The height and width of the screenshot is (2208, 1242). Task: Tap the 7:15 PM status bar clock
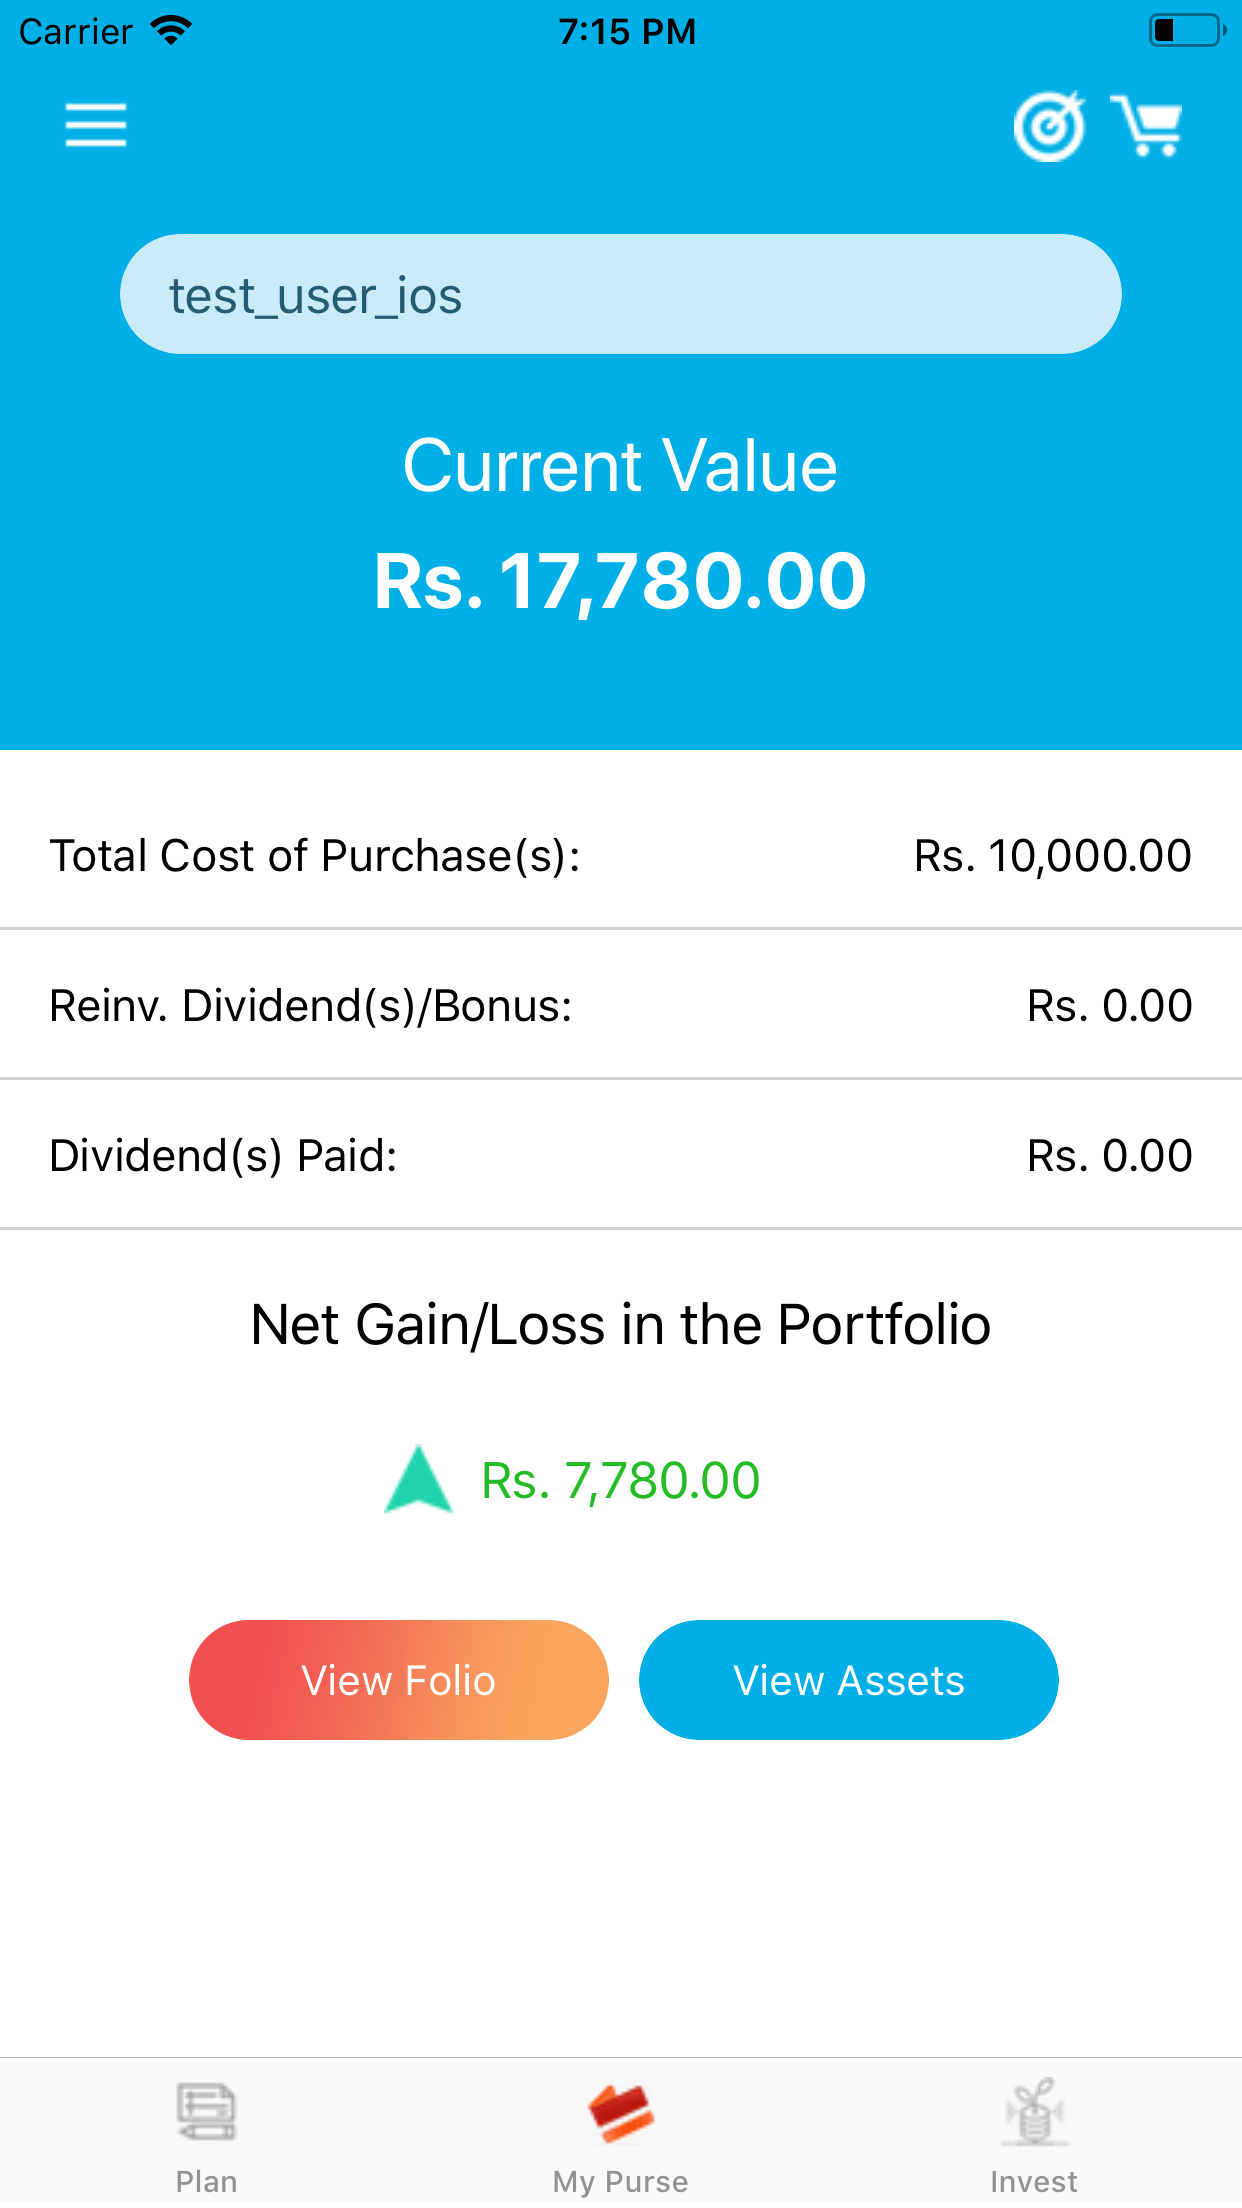(x=627, y=32)
